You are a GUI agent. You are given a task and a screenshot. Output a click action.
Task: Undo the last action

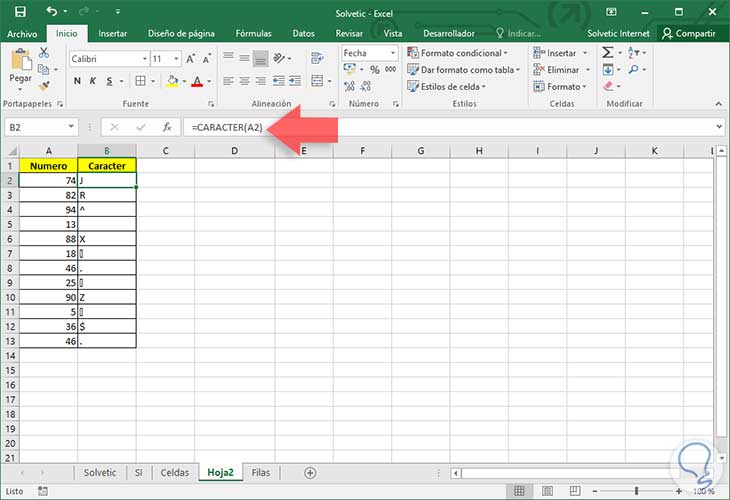[52, 11]
